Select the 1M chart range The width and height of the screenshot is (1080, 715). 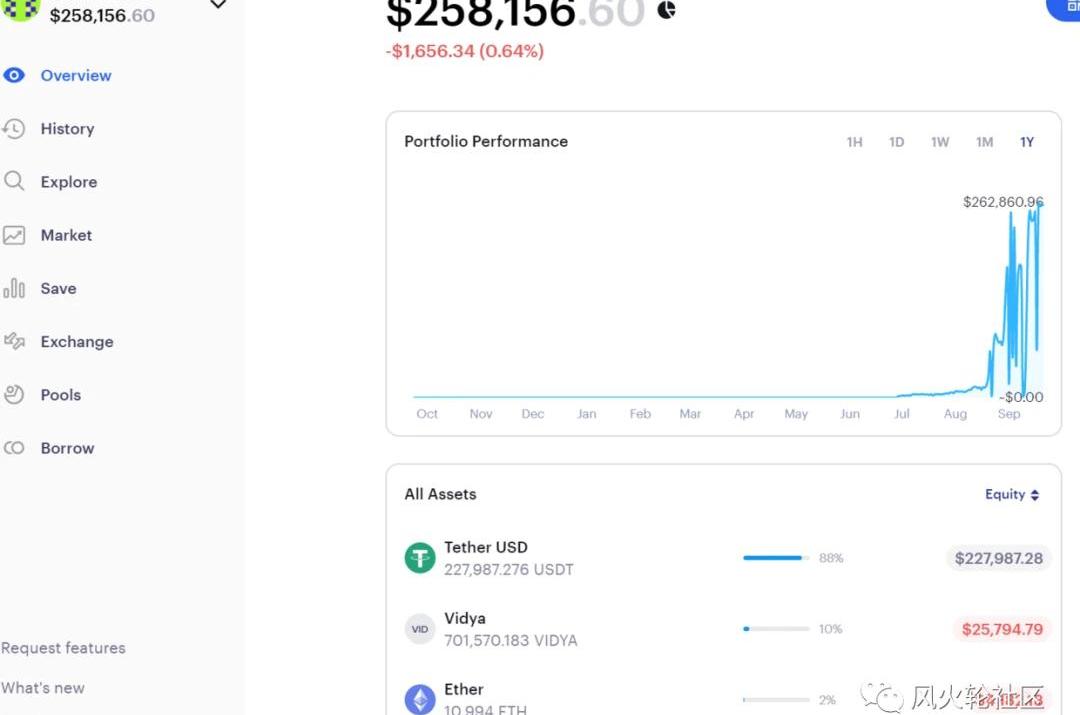click(984, 142)
